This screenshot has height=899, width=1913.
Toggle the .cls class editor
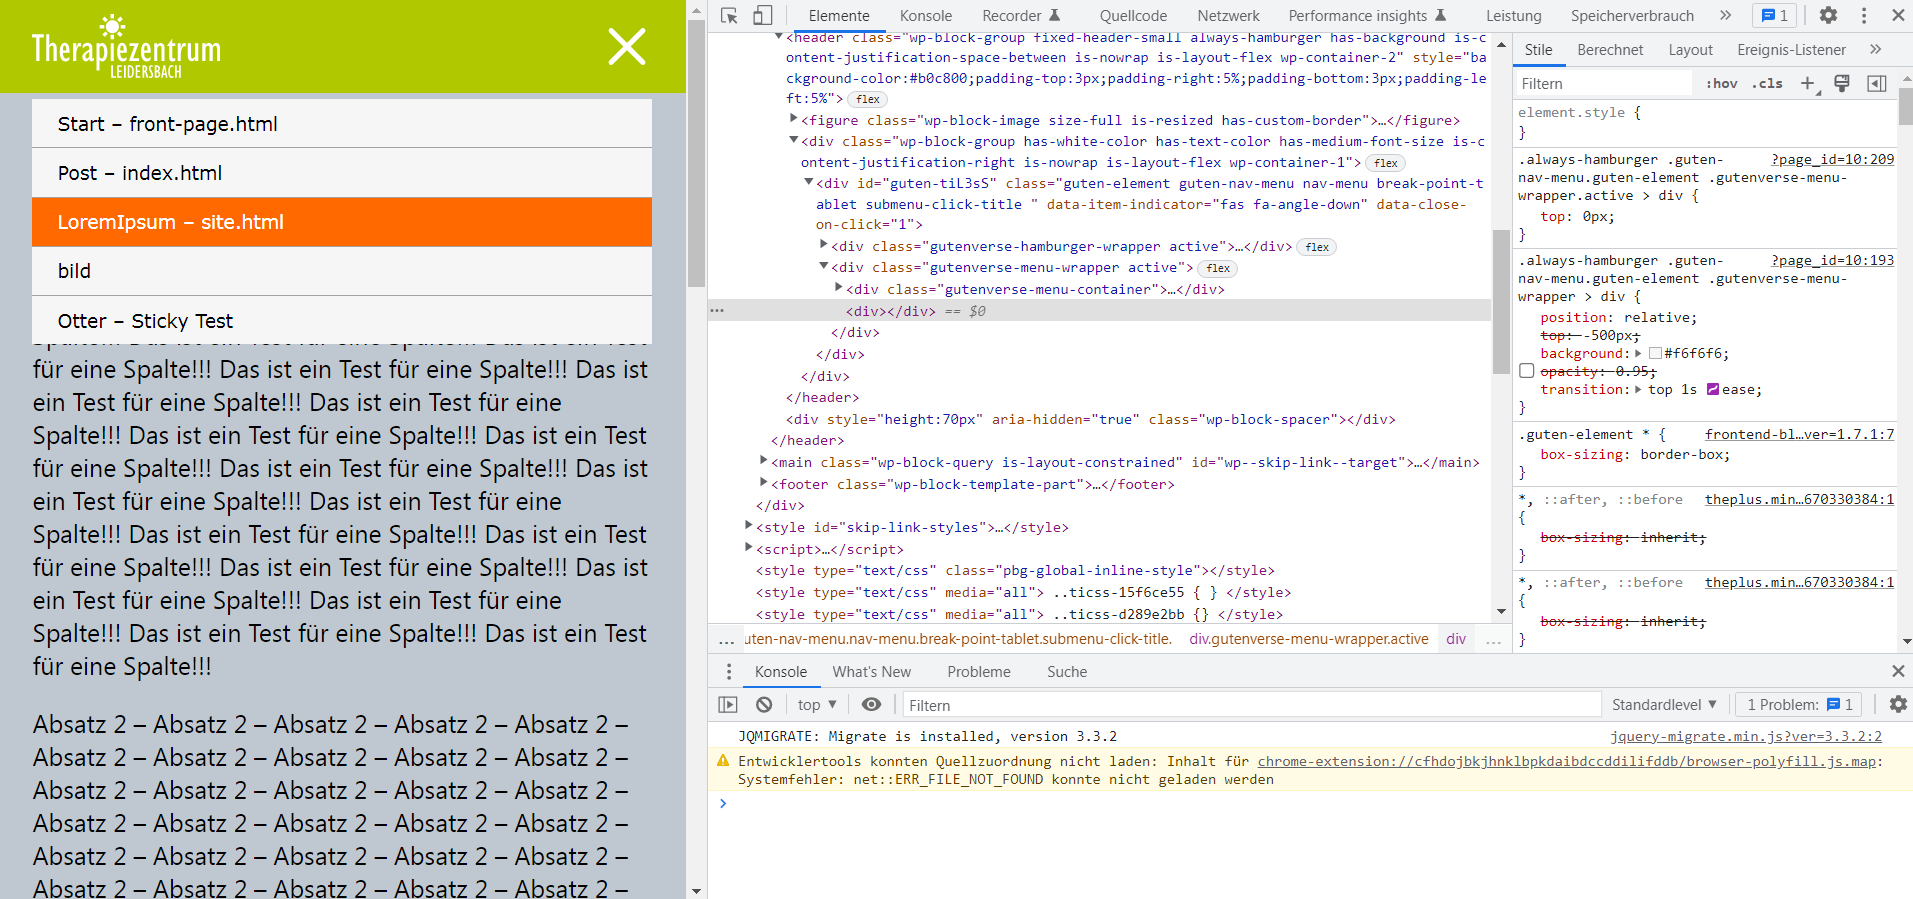1767,83
